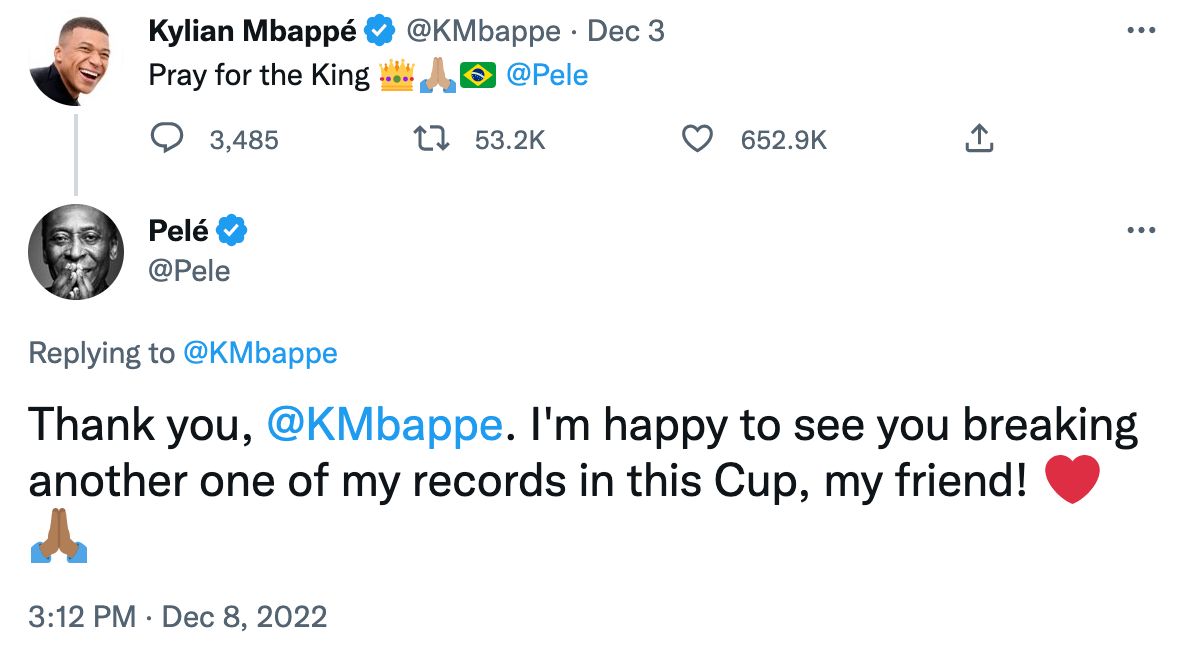Open Kylian Mbappé's profile name
Viewport: 1190px width, 650px height.
(x=250, y=30)
